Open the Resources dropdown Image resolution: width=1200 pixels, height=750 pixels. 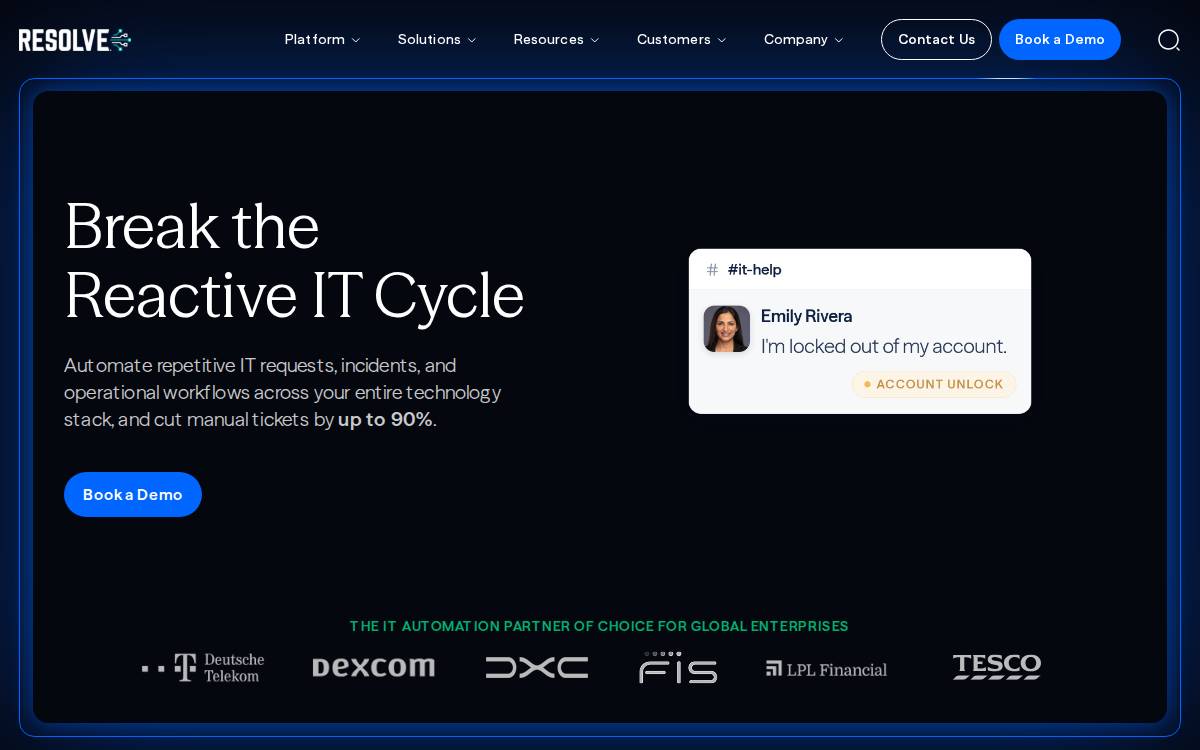point(556,40)
